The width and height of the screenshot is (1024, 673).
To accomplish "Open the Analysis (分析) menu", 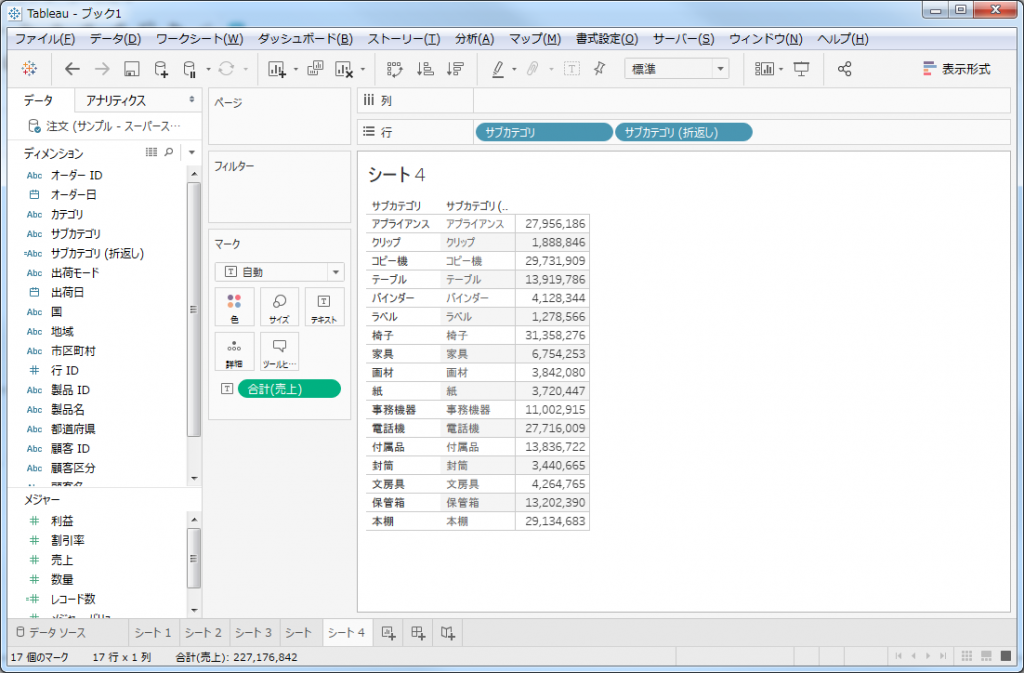I will click(x=474, y=39).
